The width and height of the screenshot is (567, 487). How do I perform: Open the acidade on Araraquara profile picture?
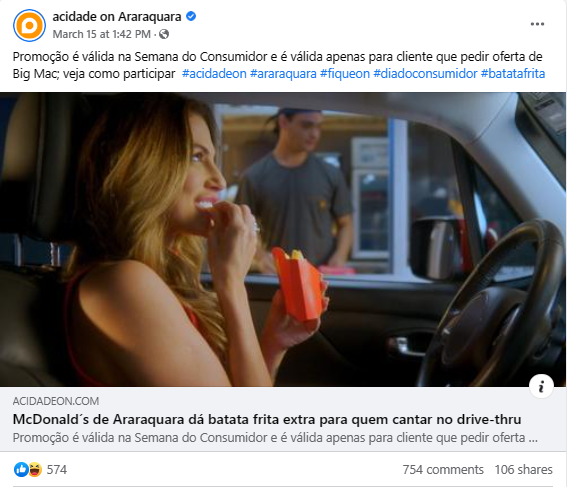[29, 25]
